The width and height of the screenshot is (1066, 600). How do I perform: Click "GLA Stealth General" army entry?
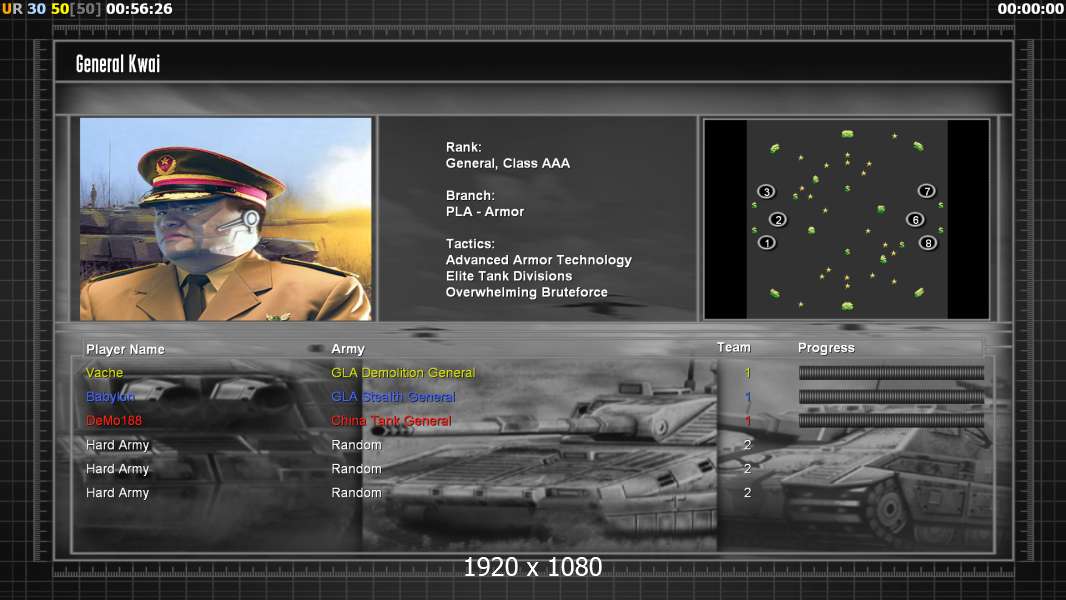coord(393,397)
